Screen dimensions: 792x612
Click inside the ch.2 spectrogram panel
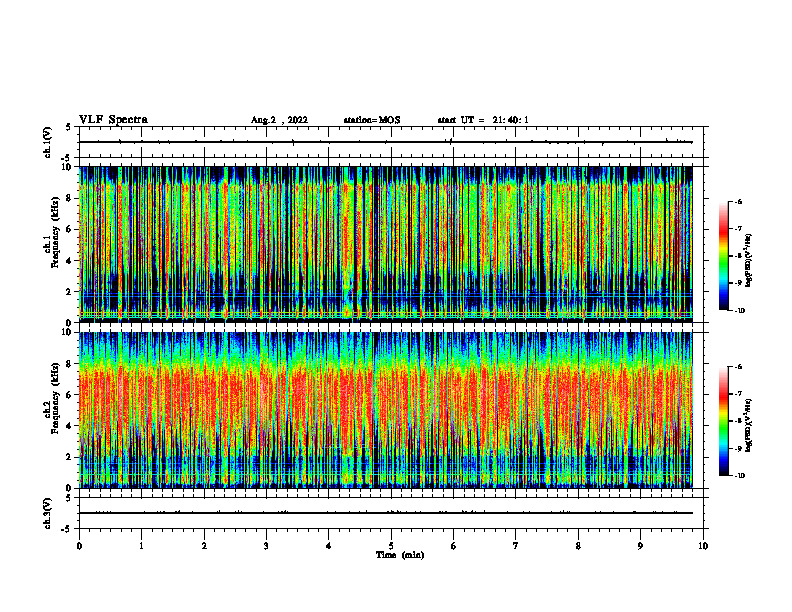pyautogui.click(x=385, y=410)
